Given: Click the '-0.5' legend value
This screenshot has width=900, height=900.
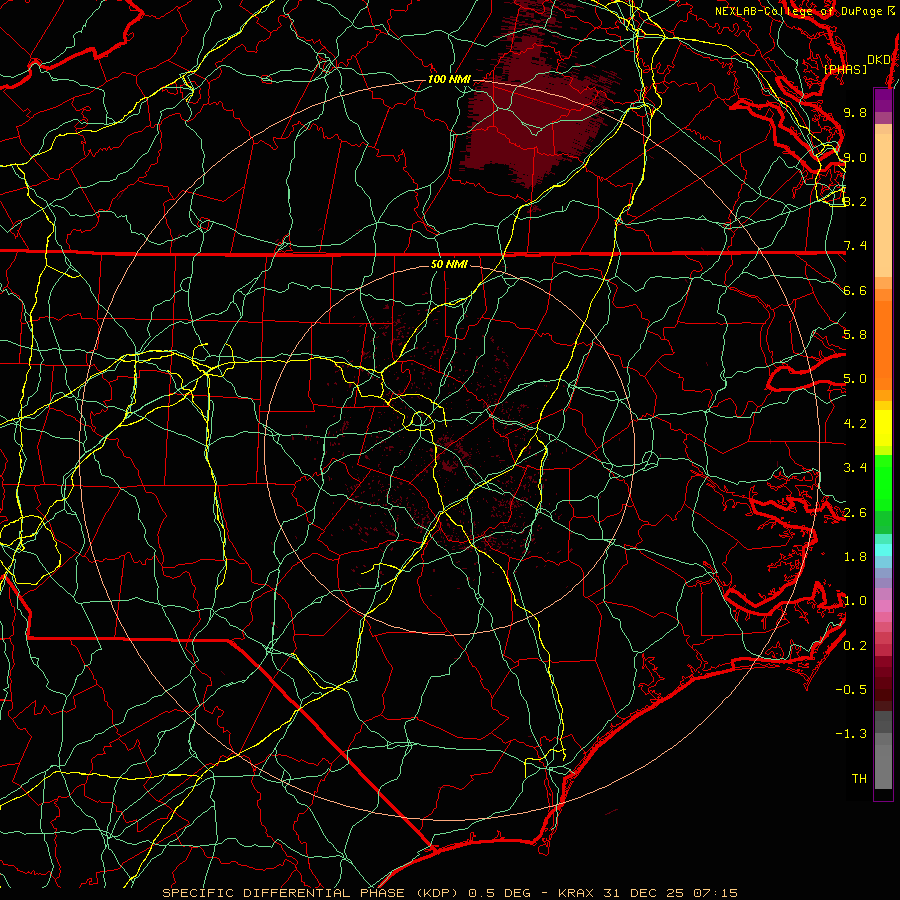Looking at the screenshot, I should pos(851,690).
